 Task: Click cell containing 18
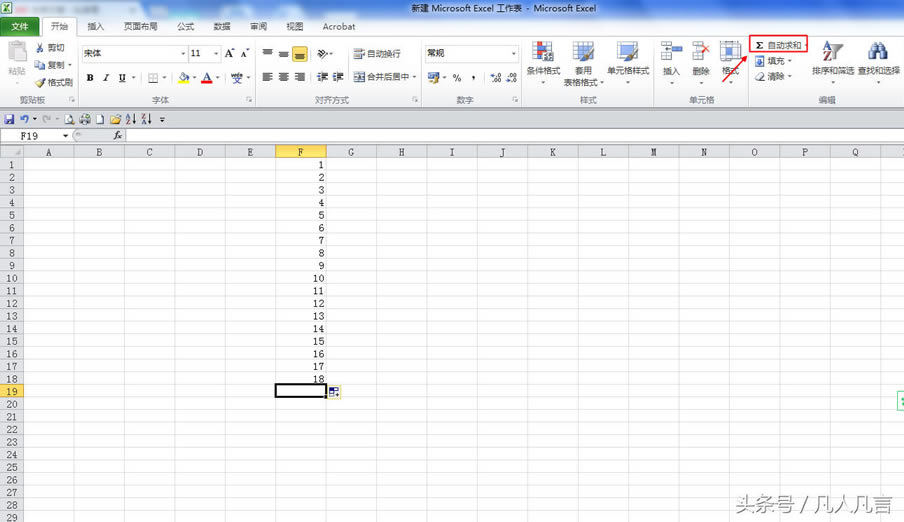300,379
